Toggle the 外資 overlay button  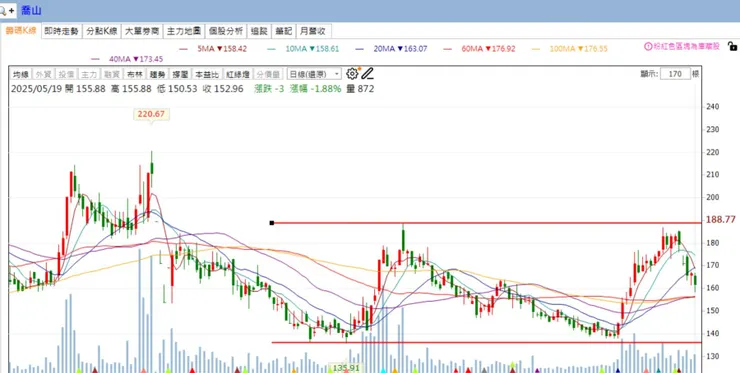pyautogui.click(x=43, y=74)
